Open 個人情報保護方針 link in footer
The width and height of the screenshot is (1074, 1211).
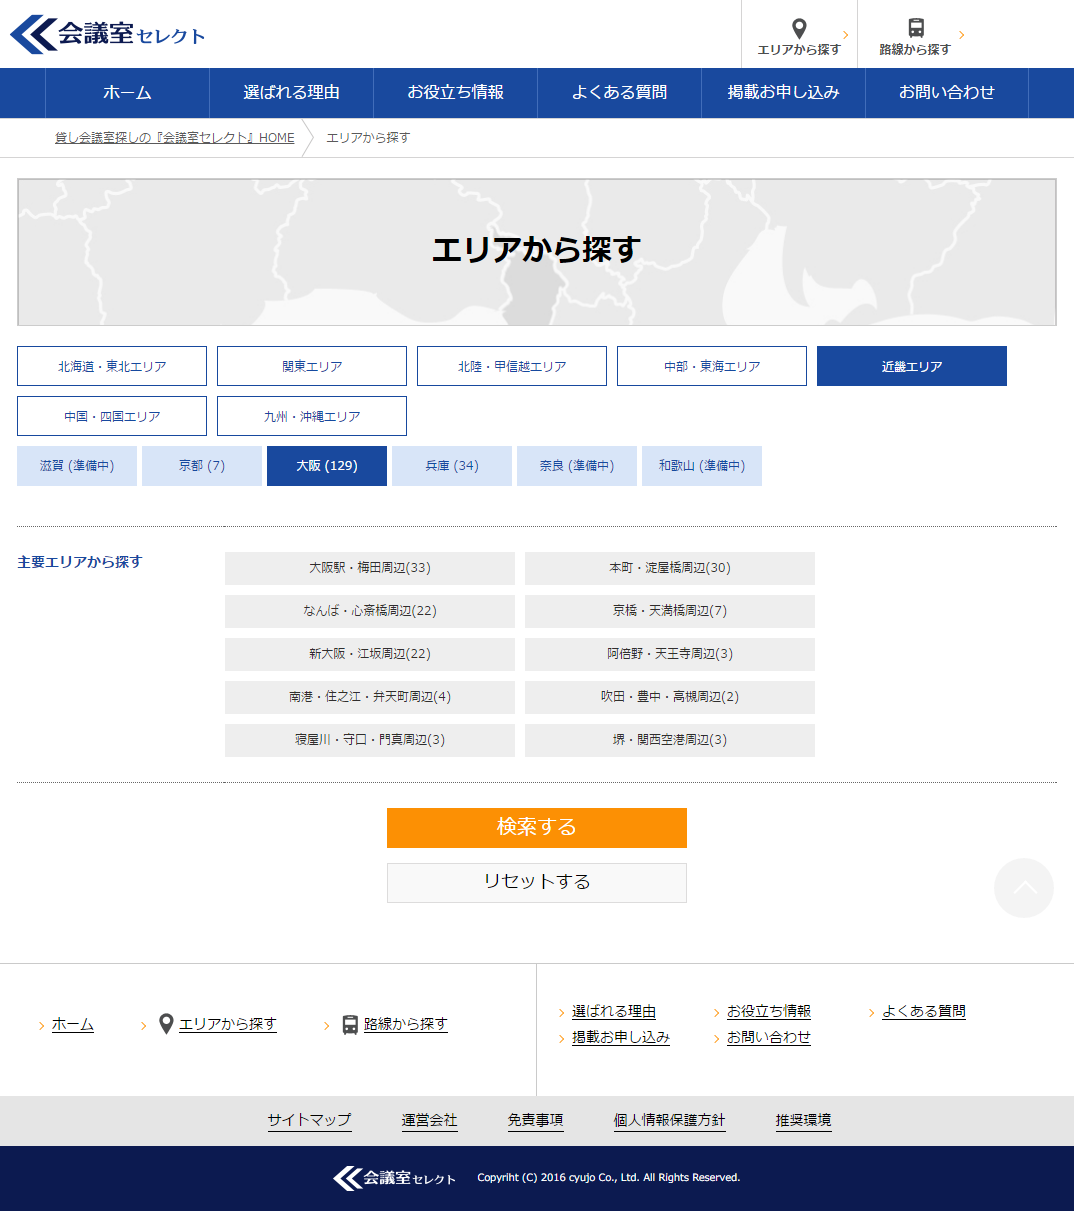(670, 1121)
